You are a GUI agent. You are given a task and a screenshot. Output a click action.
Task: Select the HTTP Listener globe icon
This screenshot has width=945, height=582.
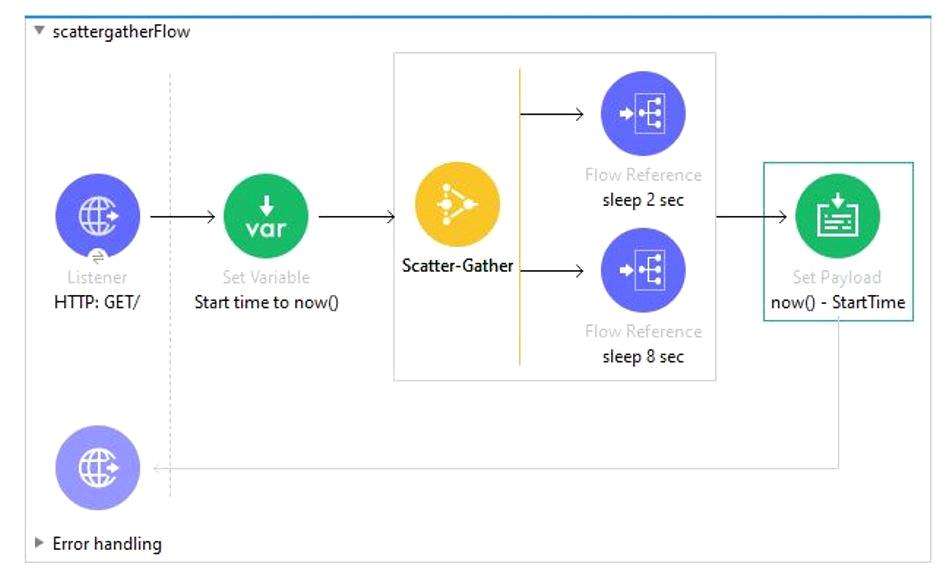pyautogui.click(x=98, y=215)
